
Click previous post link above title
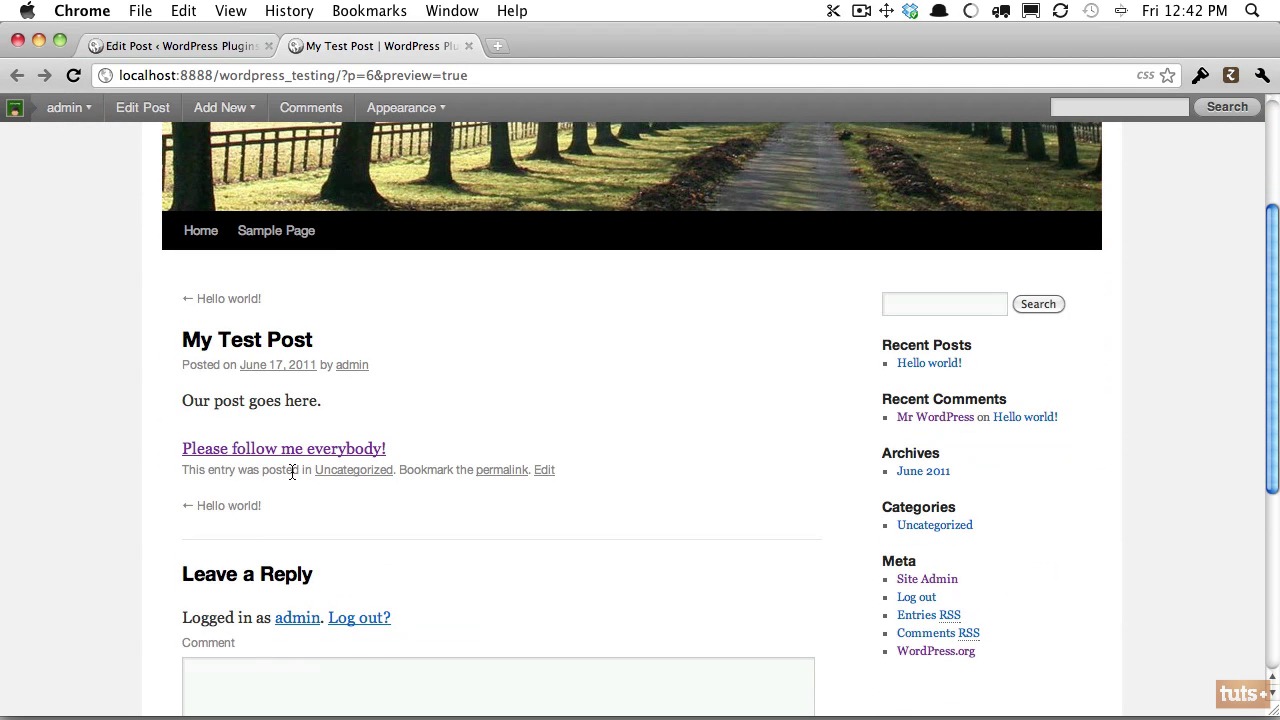coord(221,299)
